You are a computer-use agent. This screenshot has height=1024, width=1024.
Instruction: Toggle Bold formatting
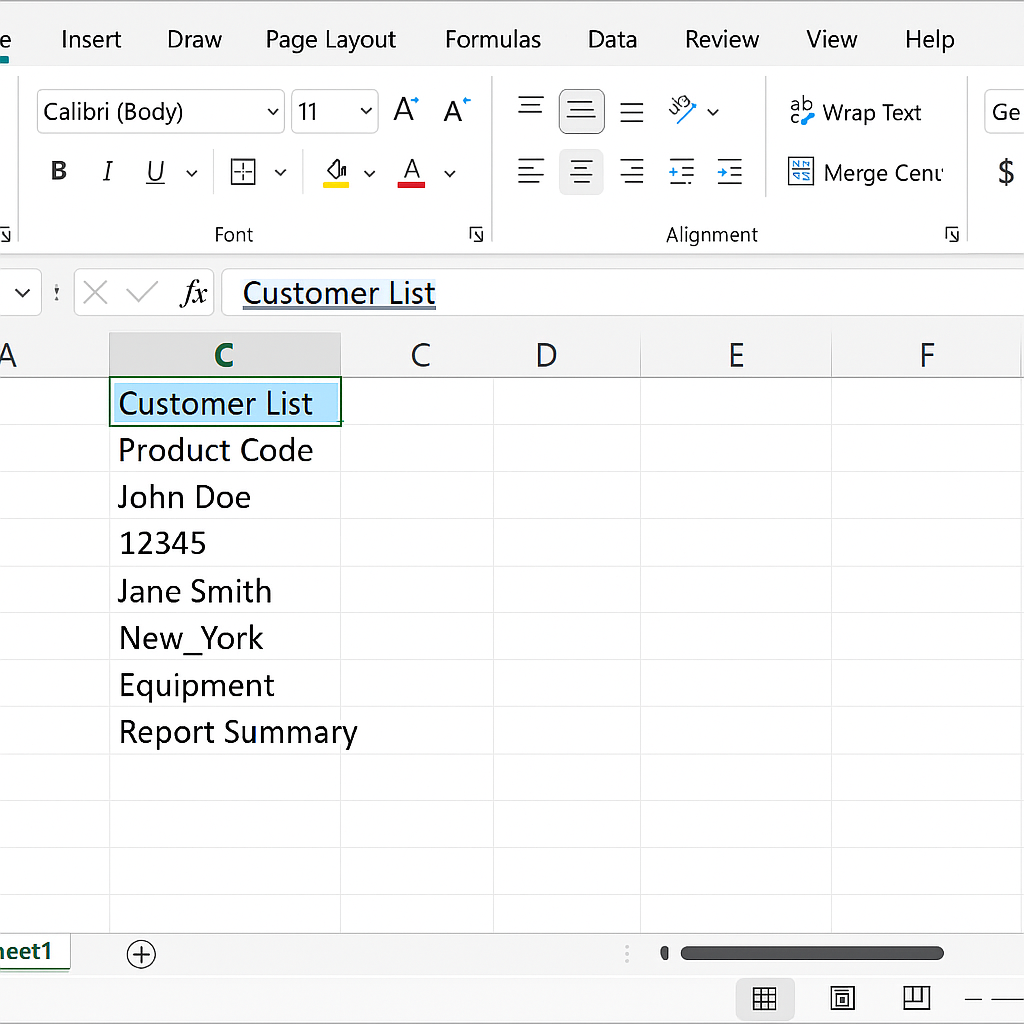59,171
